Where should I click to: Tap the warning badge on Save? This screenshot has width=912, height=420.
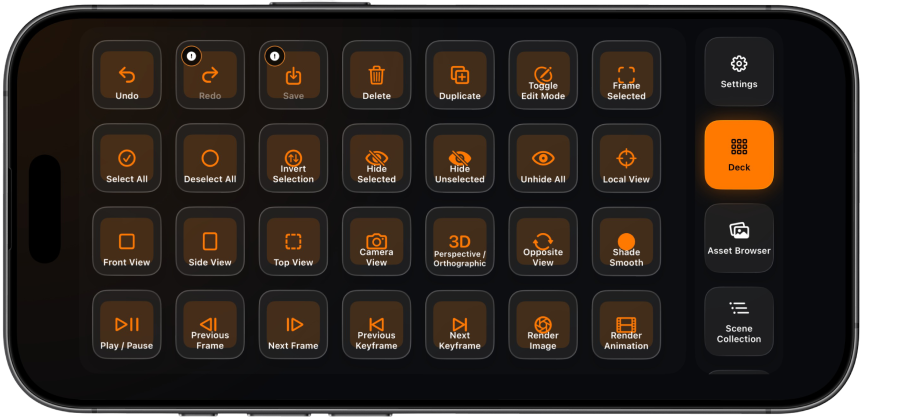[x=275, y=56]
